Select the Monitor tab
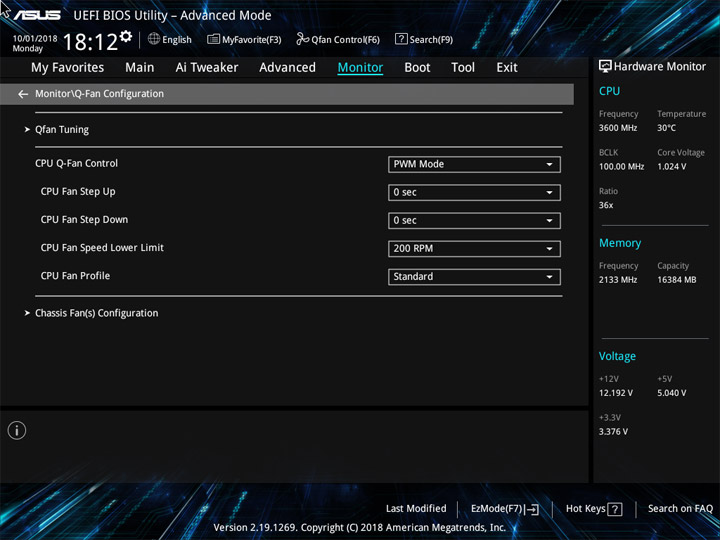Image resolution: width=720 pixels, height=540 pixels. click(x=360, y=68)
